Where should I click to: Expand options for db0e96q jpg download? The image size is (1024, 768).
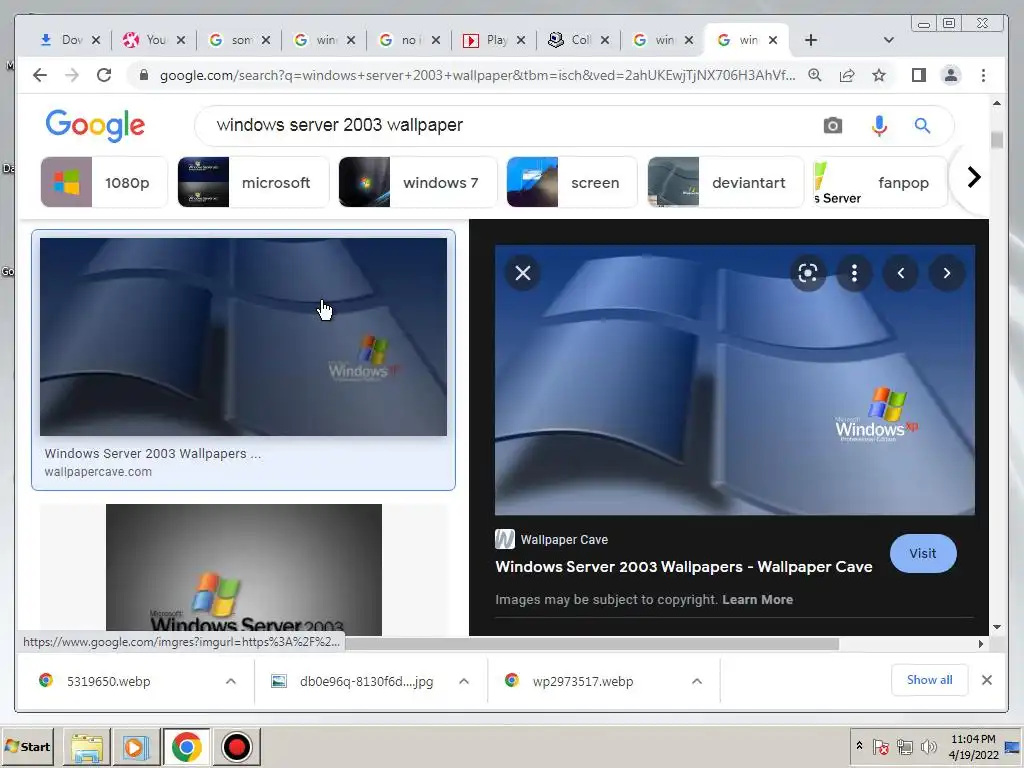[464, 681]
